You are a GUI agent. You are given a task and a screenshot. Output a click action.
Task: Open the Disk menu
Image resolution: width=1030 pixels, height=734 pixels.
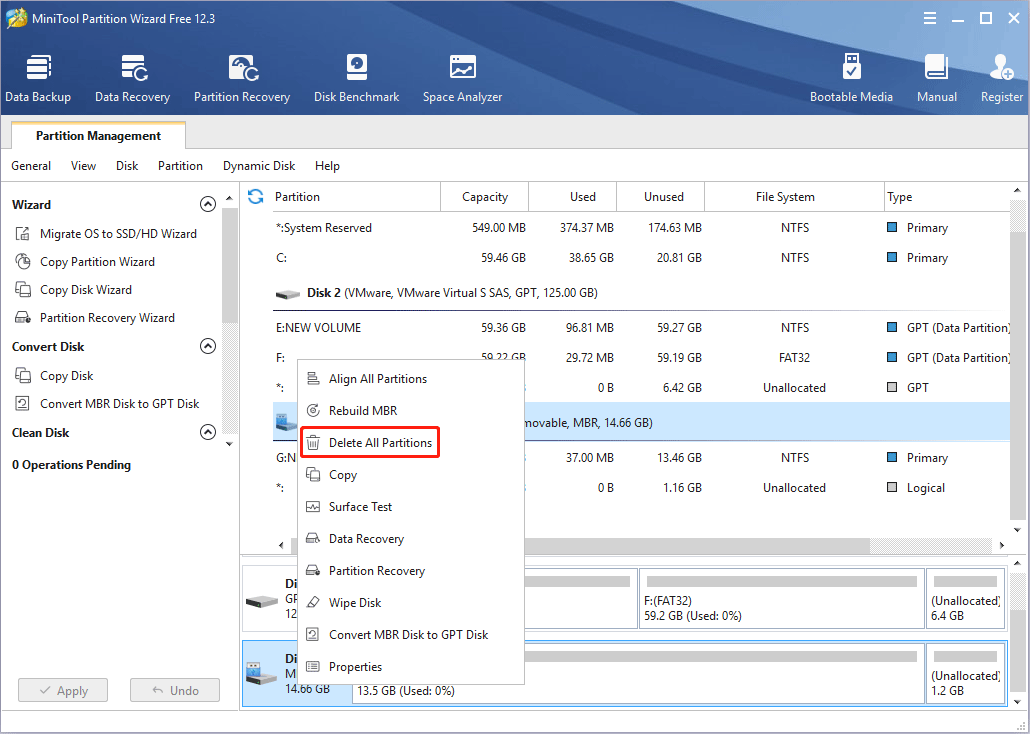(x=127, y=166)
